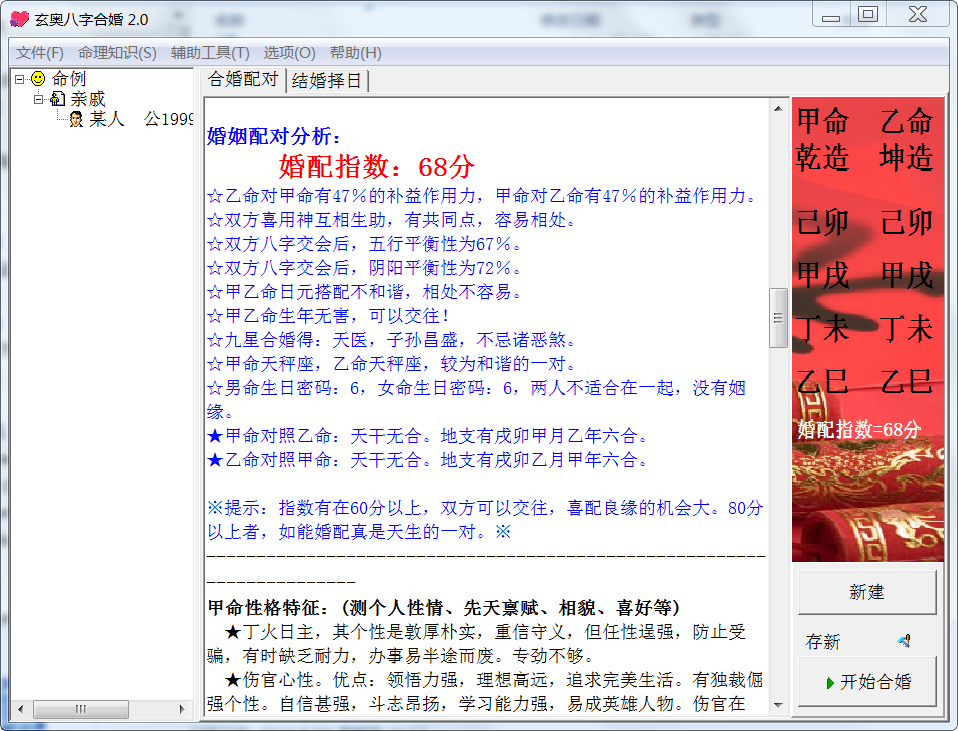Click the pin icon next to 存新
Screen dimensions: 958x731
[x=904, y=641]
